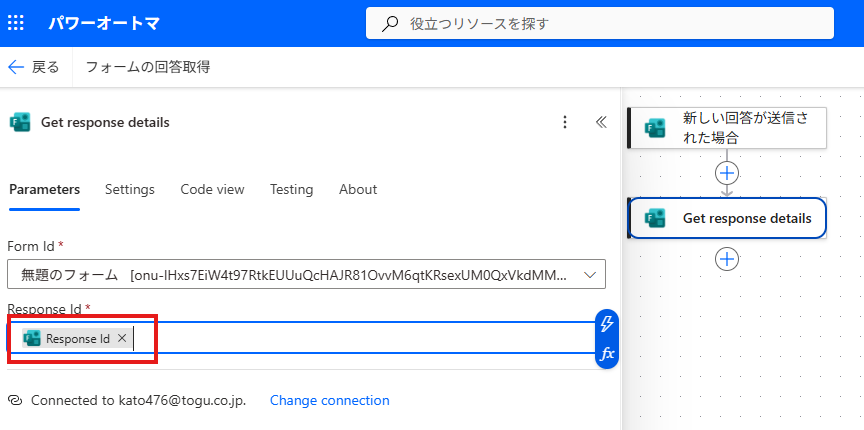Click the Form Id label
864x430 pixels.
(x=31, y=246)
